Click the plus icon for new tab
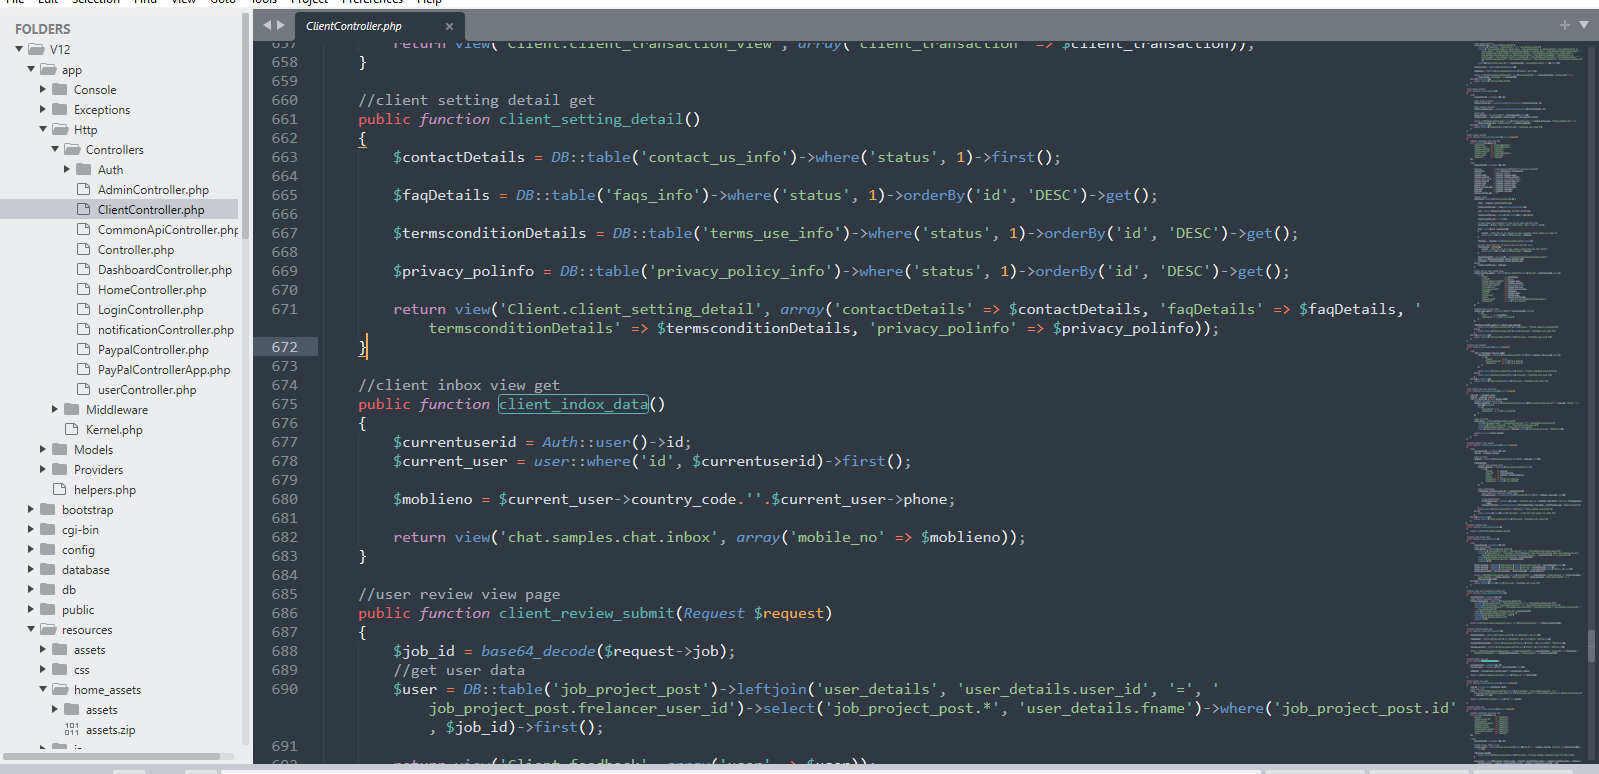Screen dimensions: 1599x774 1564,25
